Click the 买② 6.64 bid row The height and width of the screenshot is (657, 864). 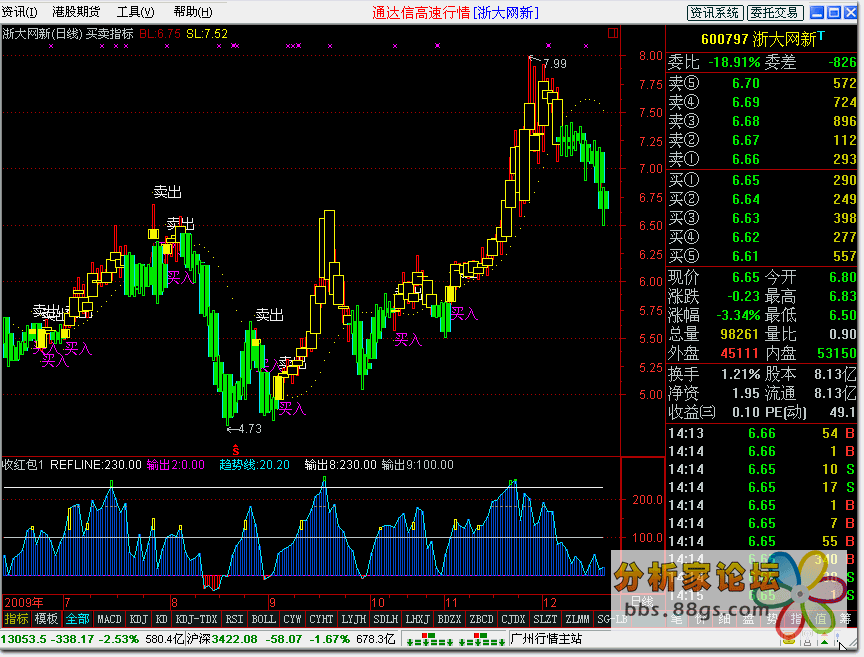[x=762, y=199]
